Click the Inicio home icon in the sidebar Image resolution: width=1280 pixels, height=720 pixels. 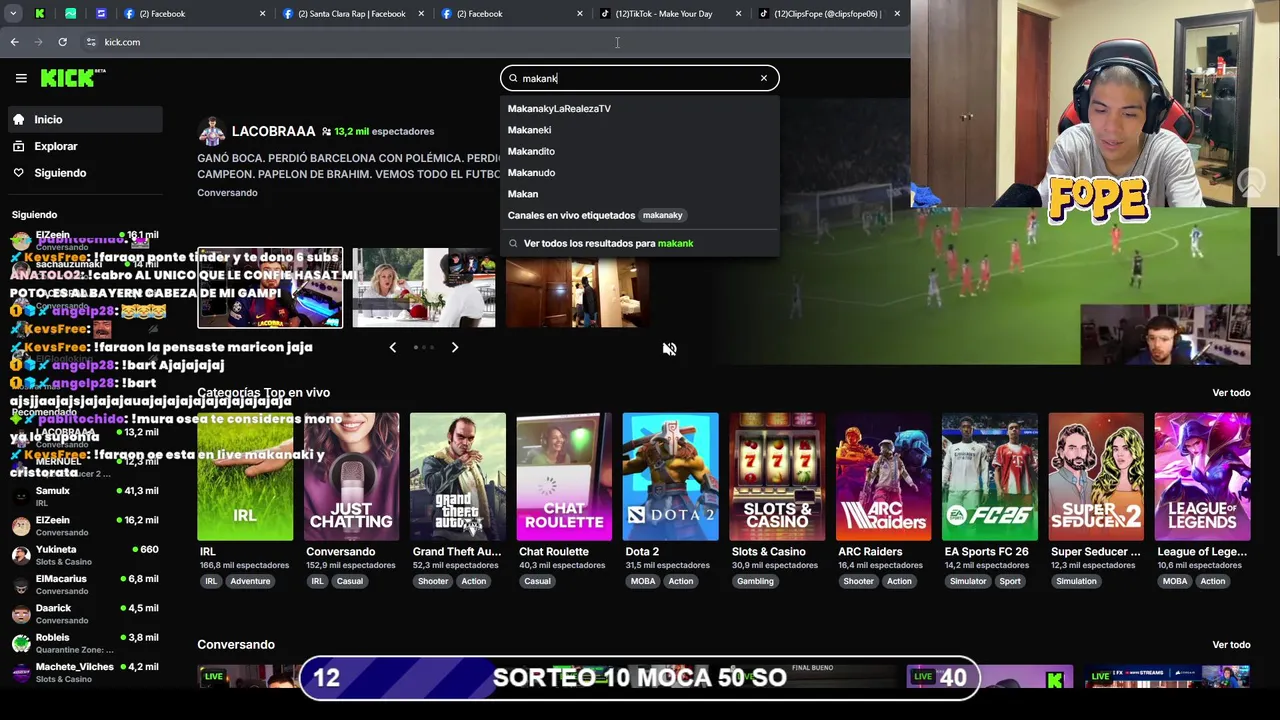[x=19, y=119]
